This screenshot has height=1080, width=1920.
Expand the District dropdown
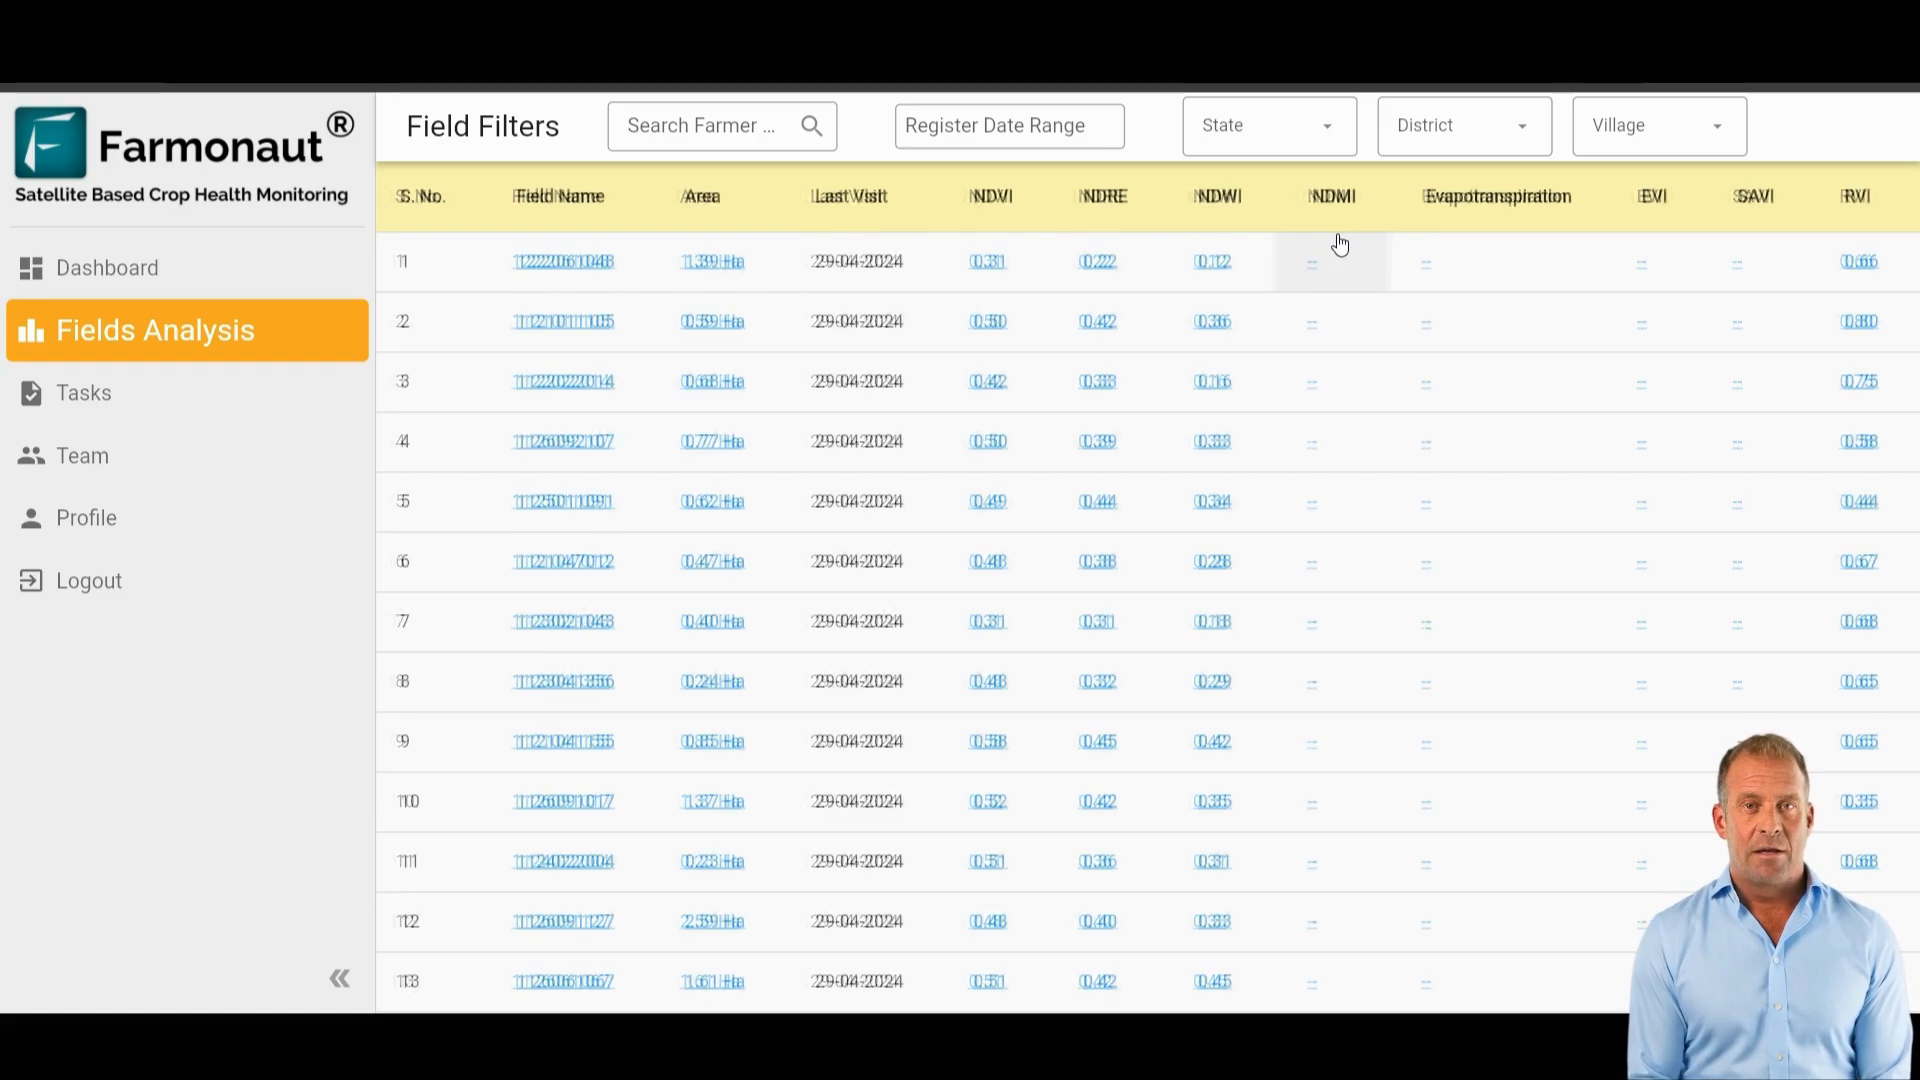[x=1464, y=126]
